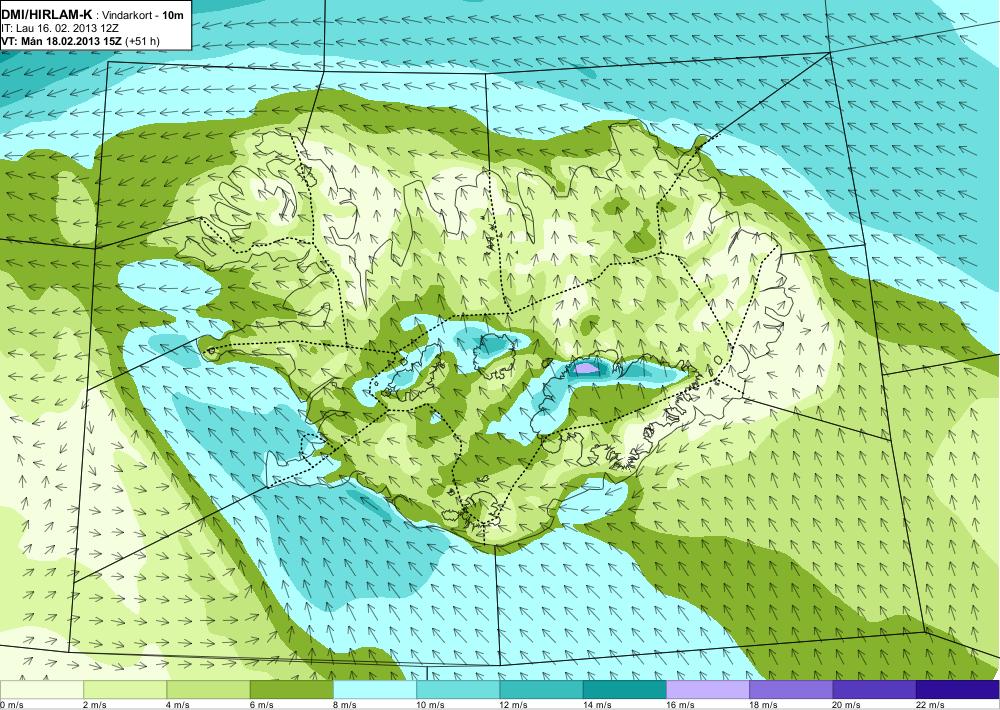Click the 4–6 m/s green legend swatch
Screen dimensions: 1000x710
[209, 690]
